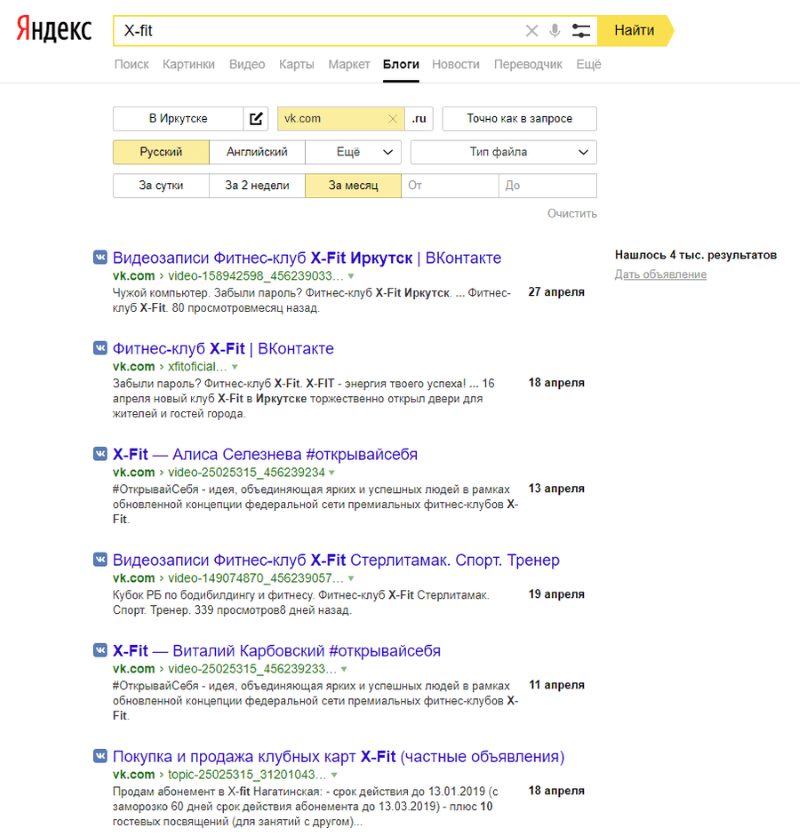
Task: Open Видеозаписи Фитнес-клуб X-Fit Иркутск result
Action: (x=307, y=258)
